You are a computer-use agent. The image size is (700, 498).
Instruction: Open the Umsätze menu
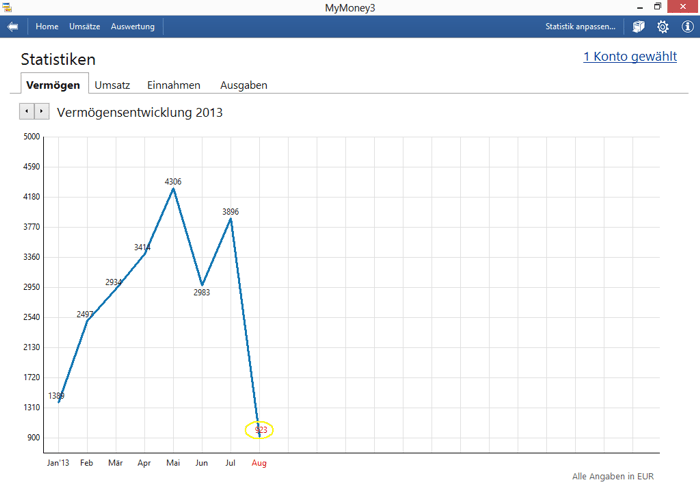pos(84,27)
